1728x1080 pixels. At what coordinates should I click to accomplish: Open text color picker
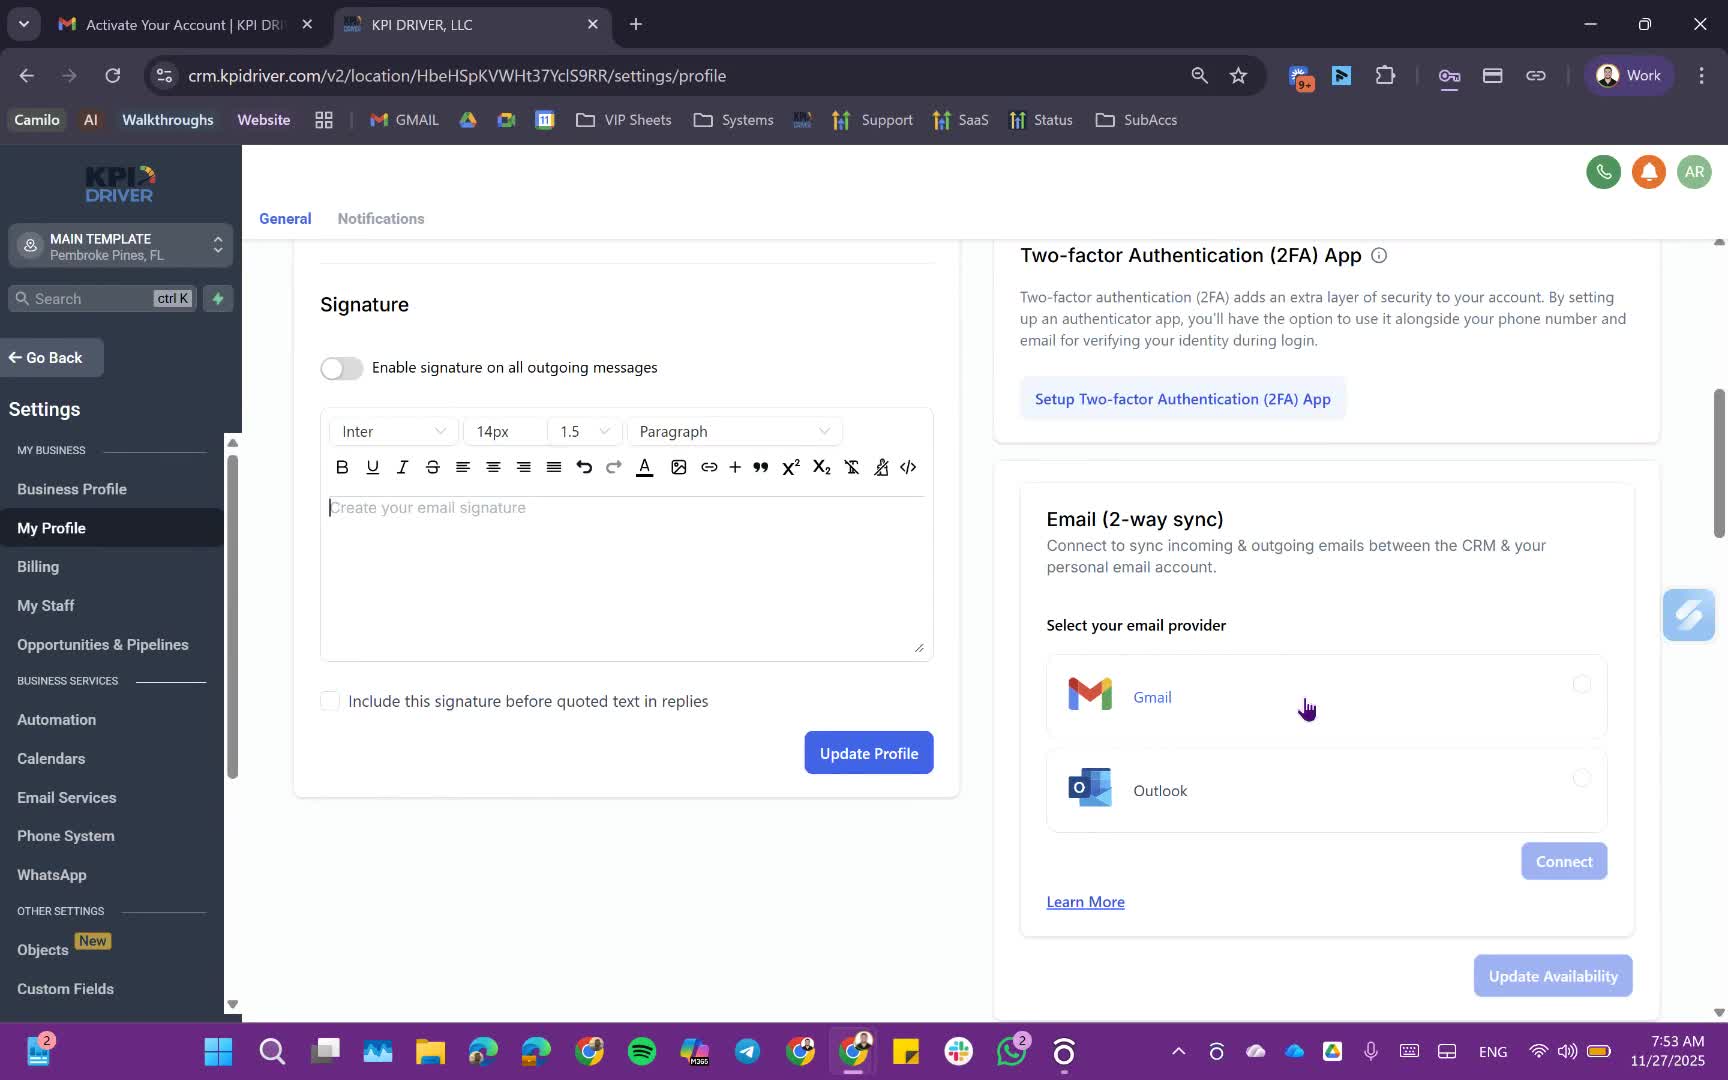click(x=645, y=467)
